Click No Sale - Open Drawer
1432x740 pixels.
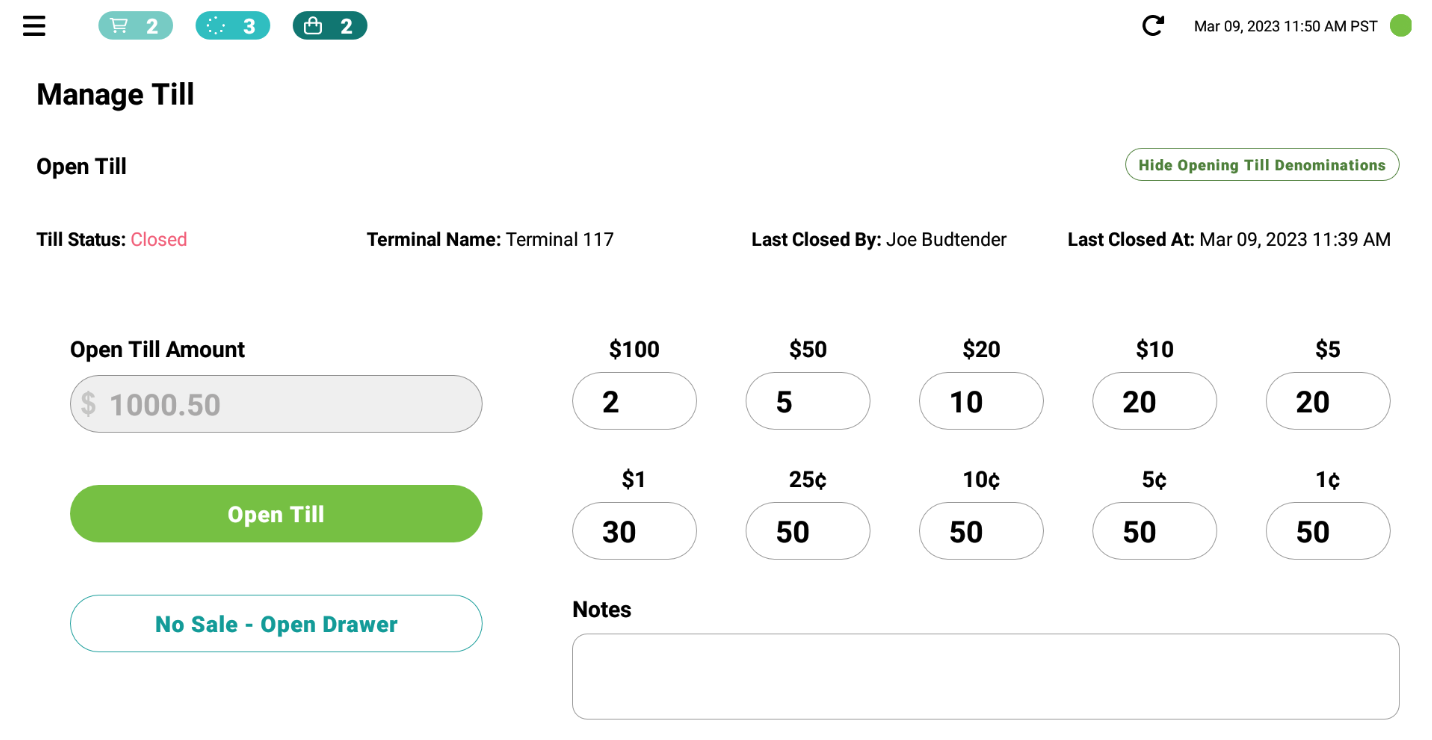(x=276, y=624)
